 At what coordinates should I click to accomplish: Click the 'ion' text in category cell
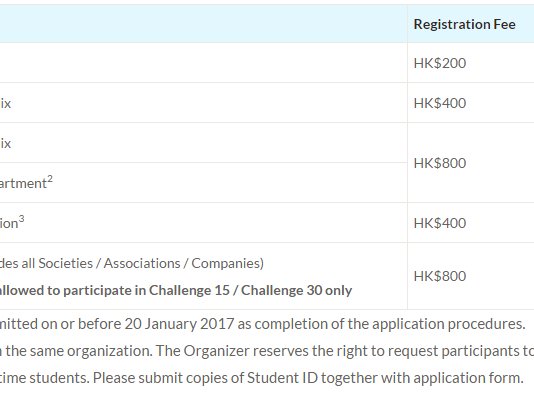9,224
